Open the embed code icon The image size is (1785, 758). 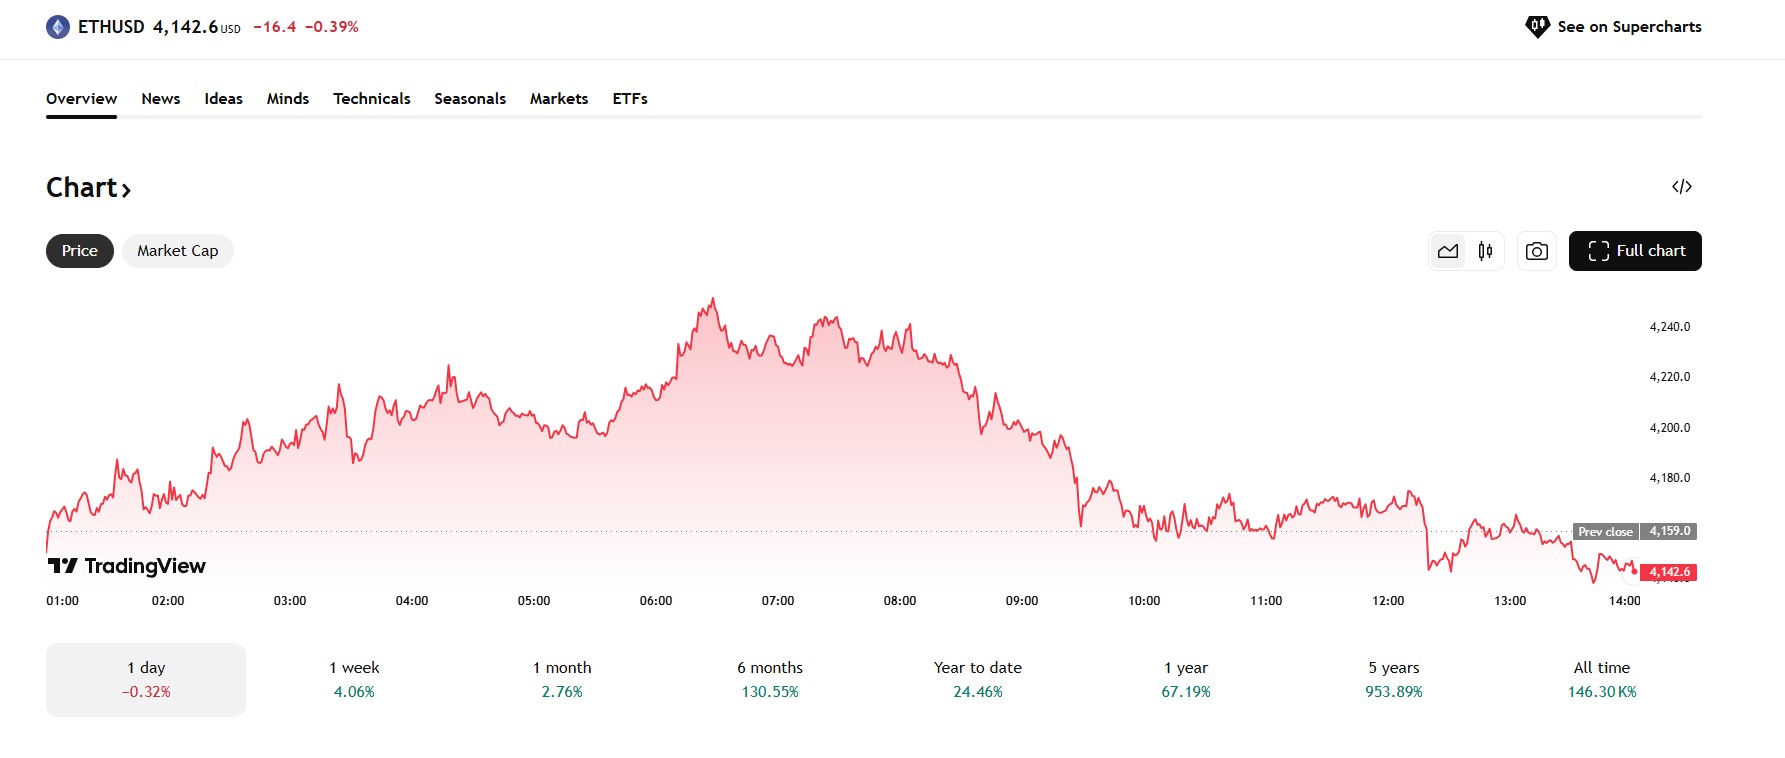(x=1682, y=187)
